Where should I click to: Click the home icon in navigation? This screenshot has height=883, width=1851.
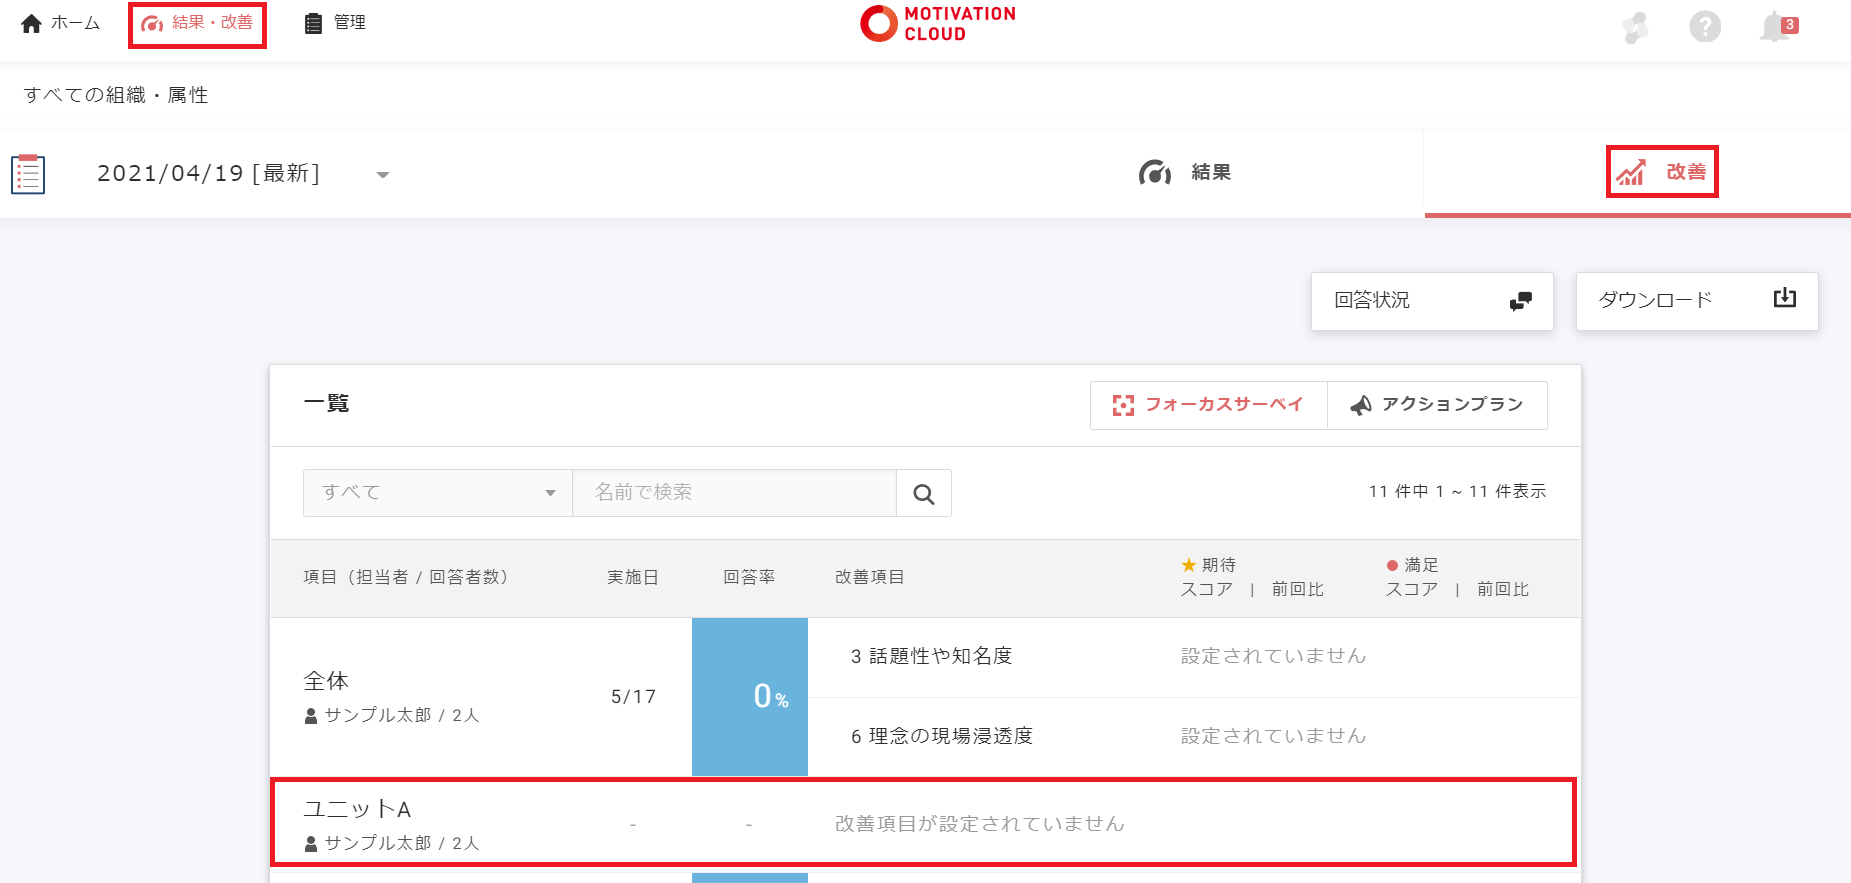click(32, 23)
